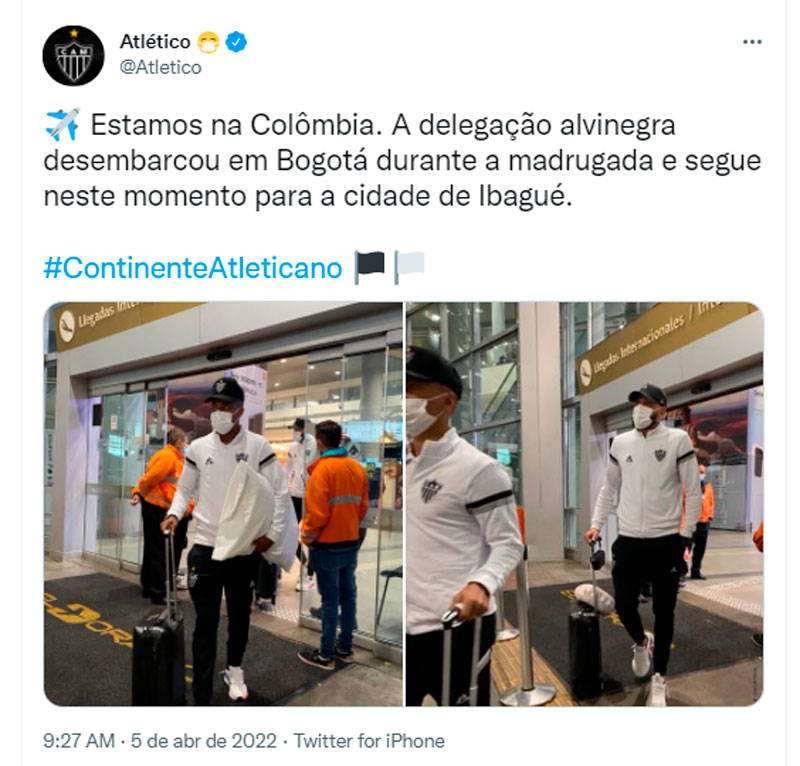This screenshot has height=766, width=800.
Task: Click the Atlético display name
Action: 155,42
